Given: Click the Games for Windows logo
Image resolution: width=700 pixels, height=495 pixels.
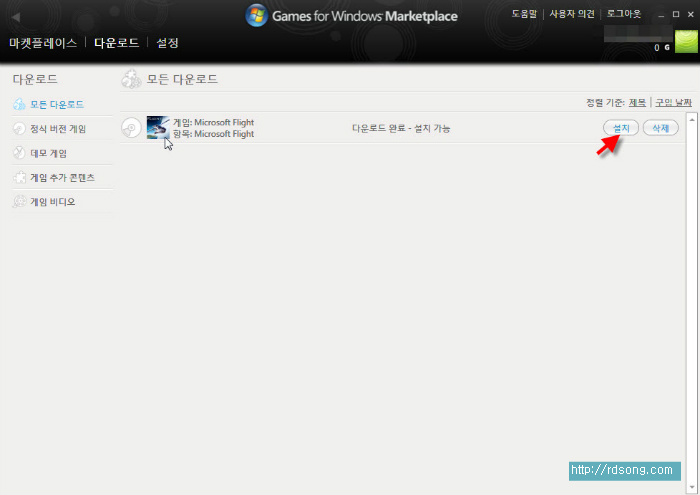Looking at the screenshot, I should [257, 16].
